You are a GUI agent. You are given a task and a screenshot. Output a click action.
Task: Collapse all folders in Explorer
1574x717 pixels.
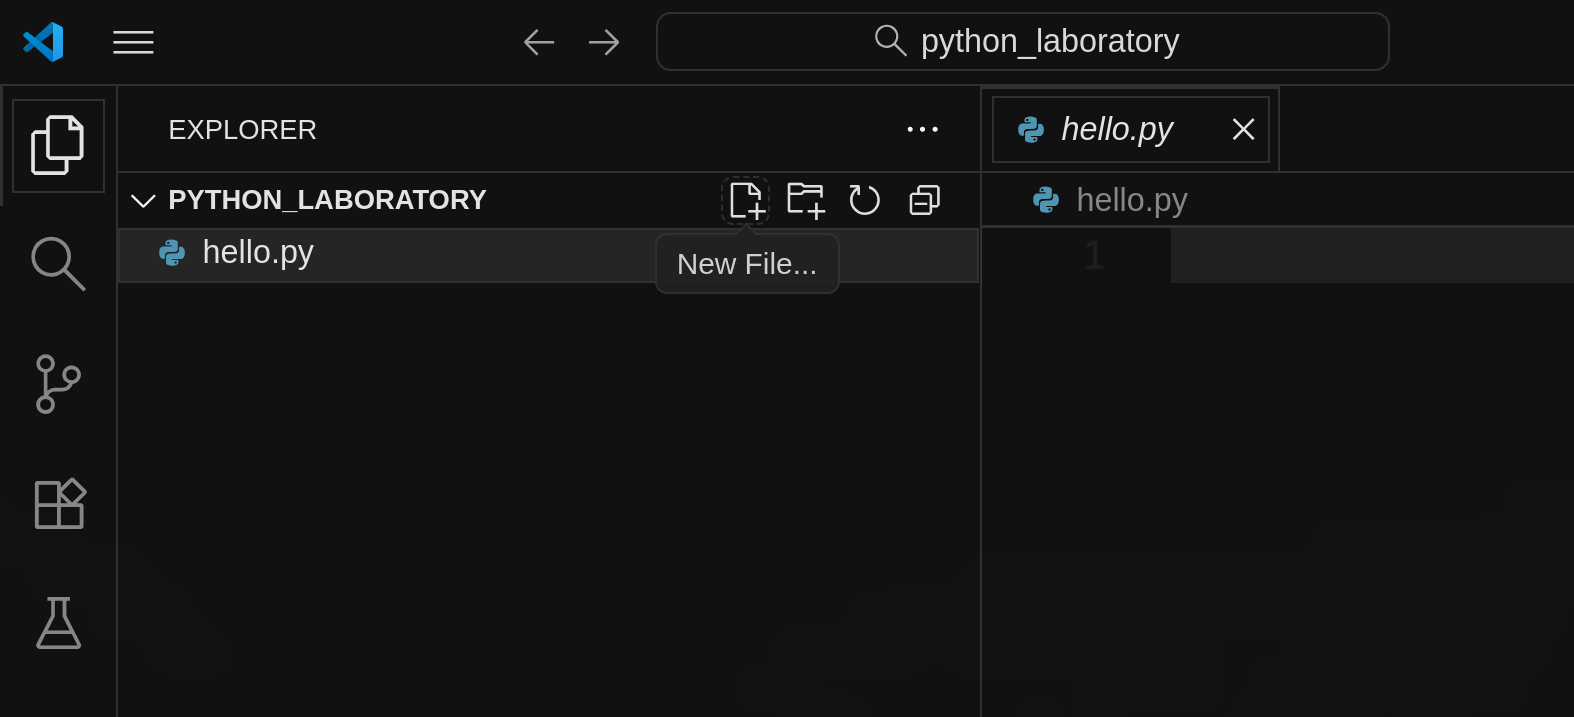point(924,200)
